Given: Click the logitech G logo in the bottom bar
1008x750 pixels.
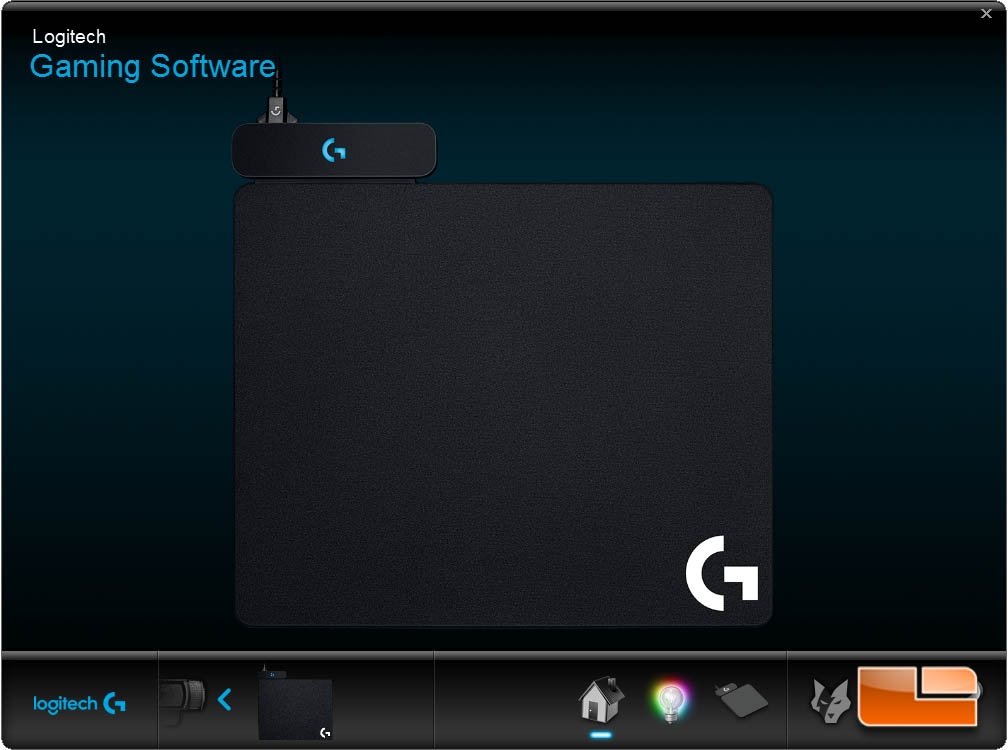Looking at the screenshot, I should [x=79, y=703].
